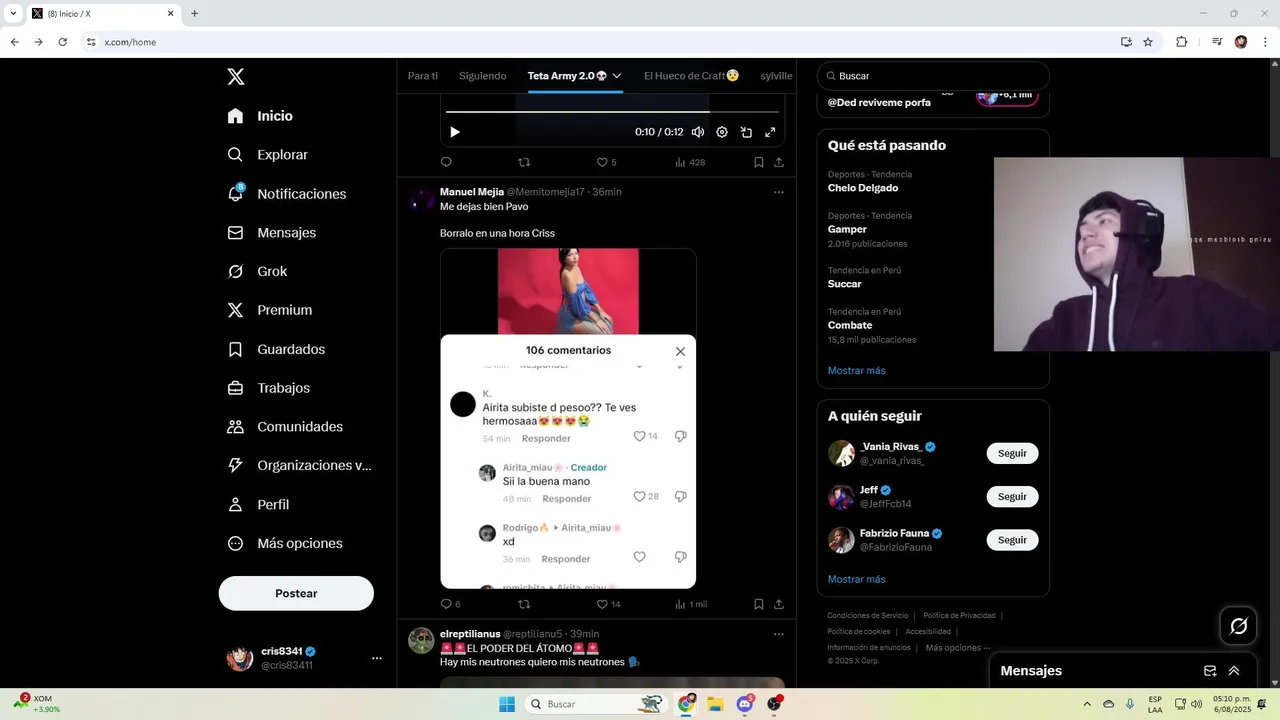Bookmark Manuel Mejia post
The width and height of the screenshot is (1280, 720).
759,604
